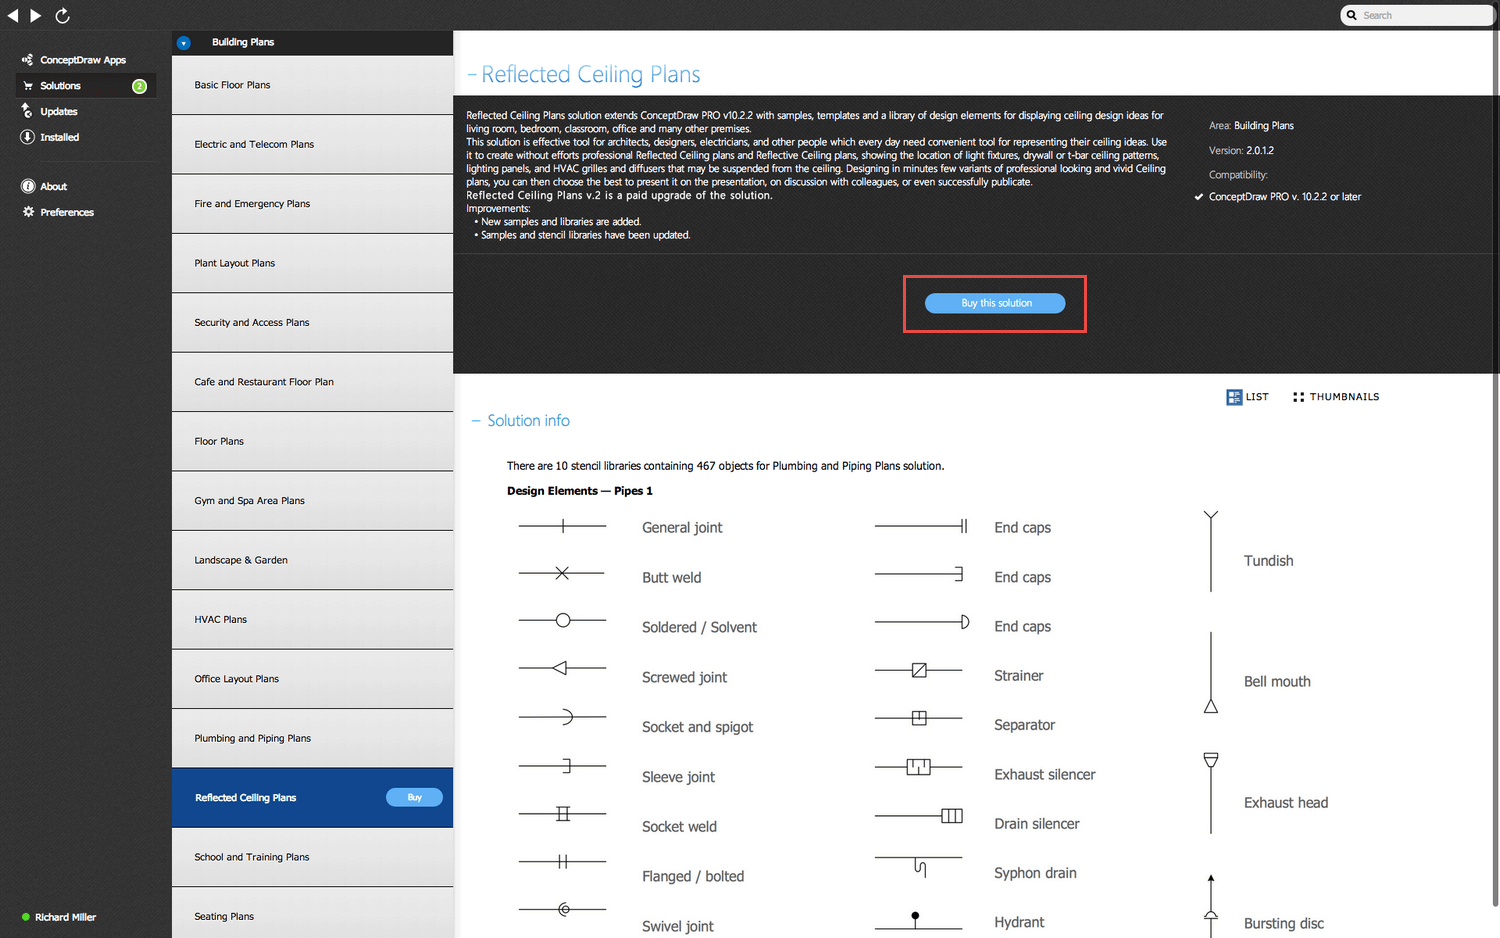Click the search magnifier icon
The height and width of the screenshot is (938, 1500).
(1352, 15)
